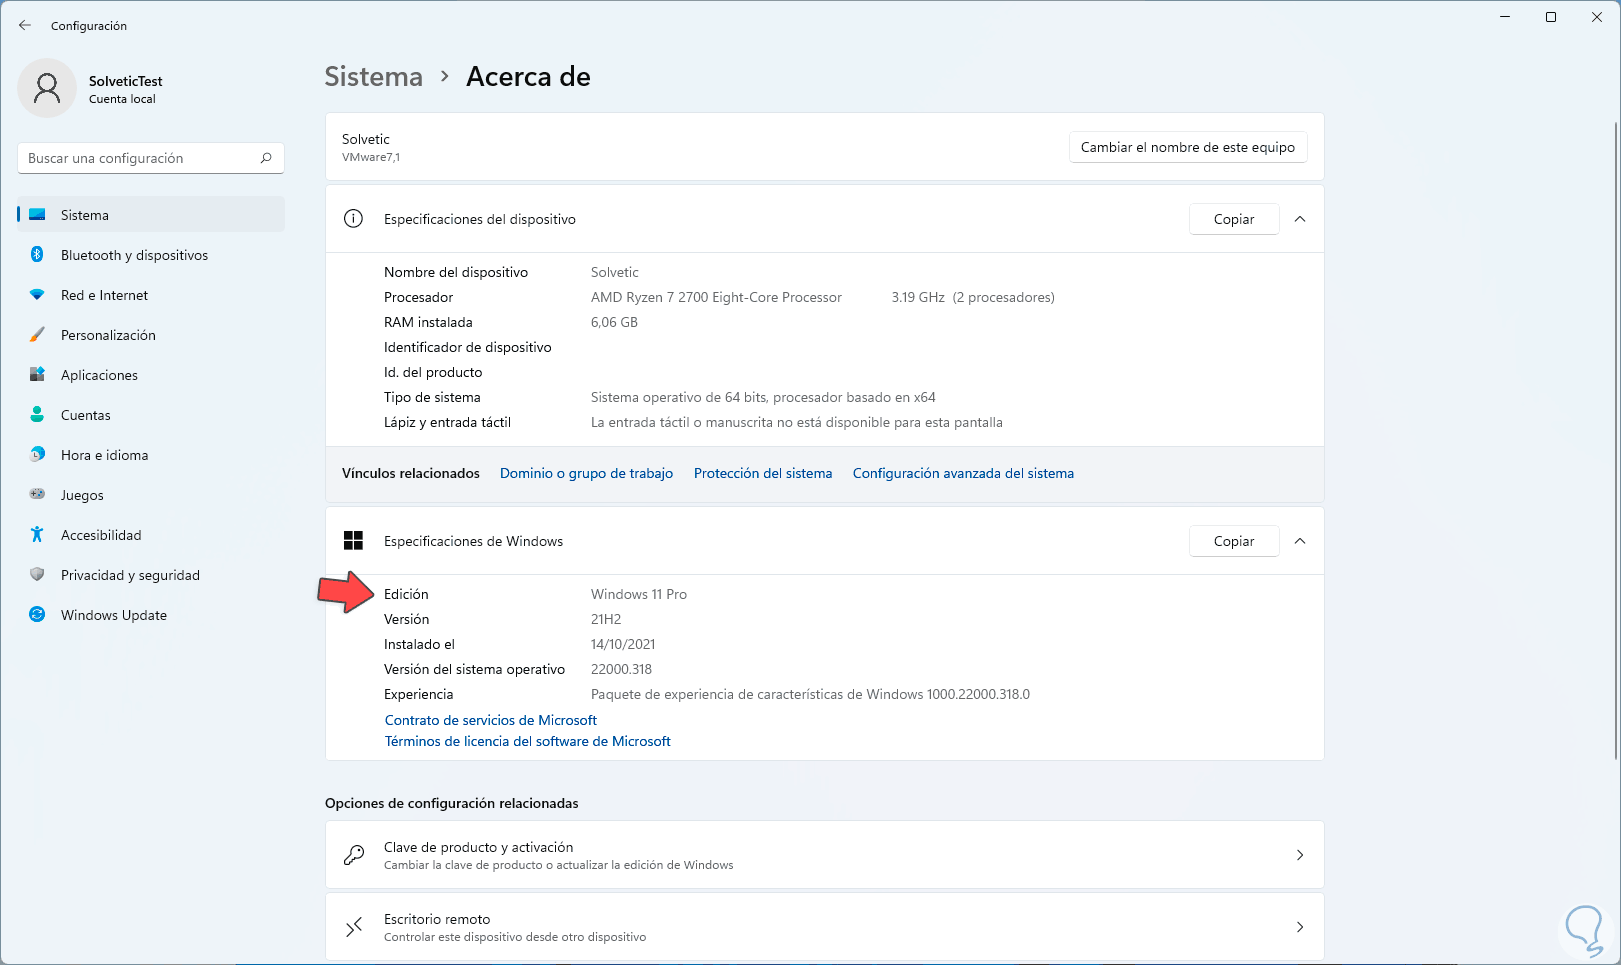Open Términos de licencia del software link

(527, 741)
